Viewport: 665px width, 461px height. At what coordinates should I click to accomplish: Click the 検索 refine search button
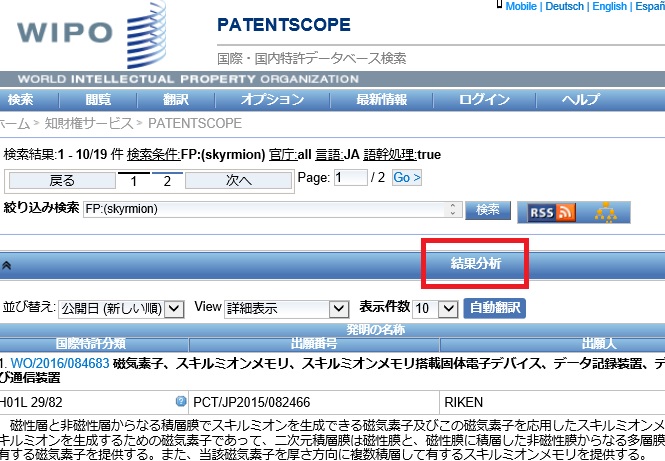(488, 210)
